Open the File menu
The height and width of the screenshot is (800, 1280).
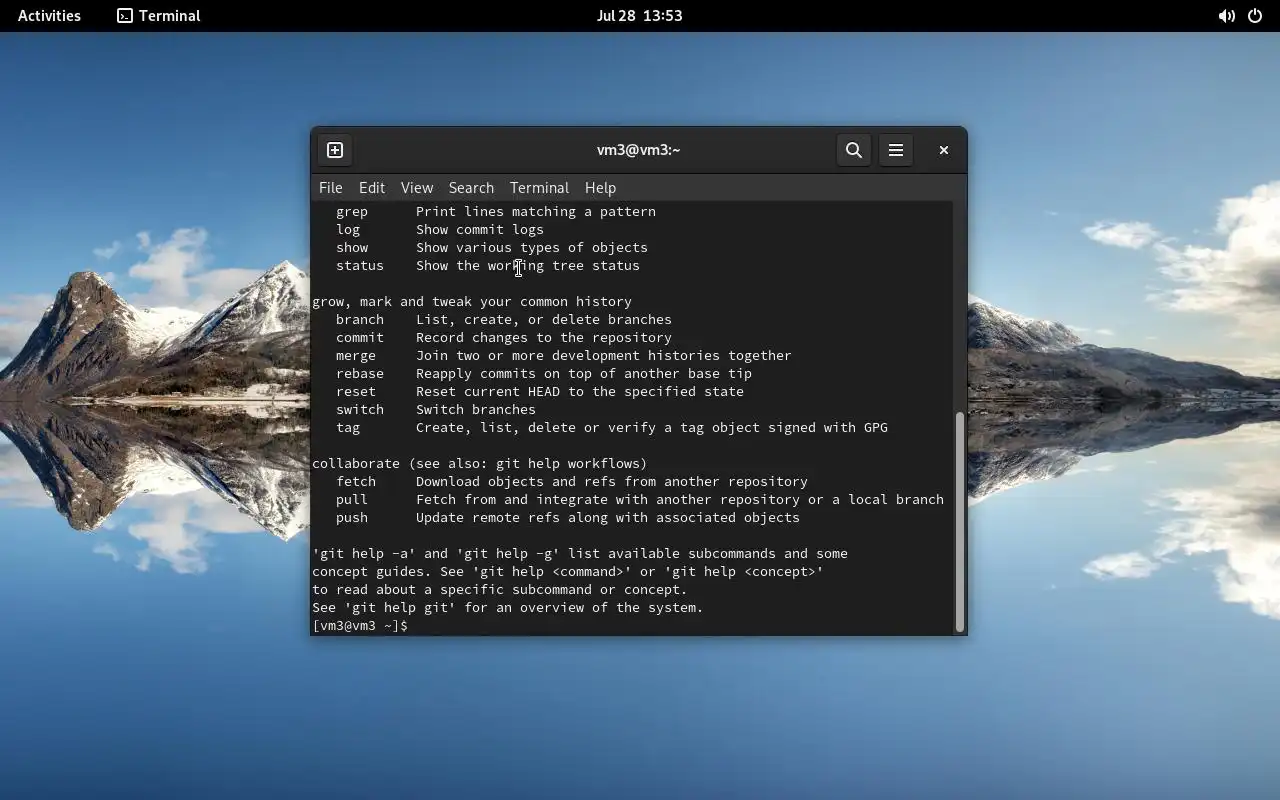(330, 188)
